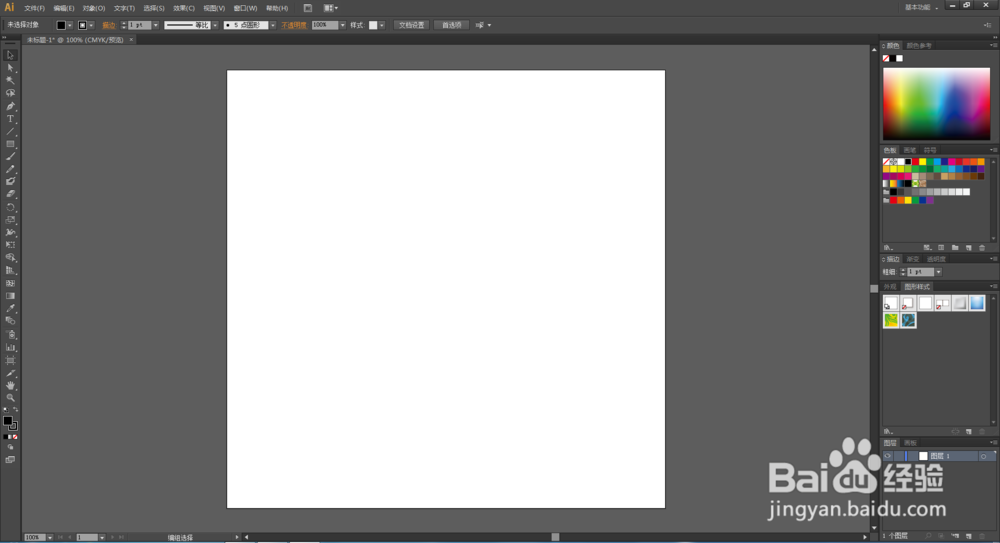Open stroke weight dropdown in control bar

click(156, 26)
